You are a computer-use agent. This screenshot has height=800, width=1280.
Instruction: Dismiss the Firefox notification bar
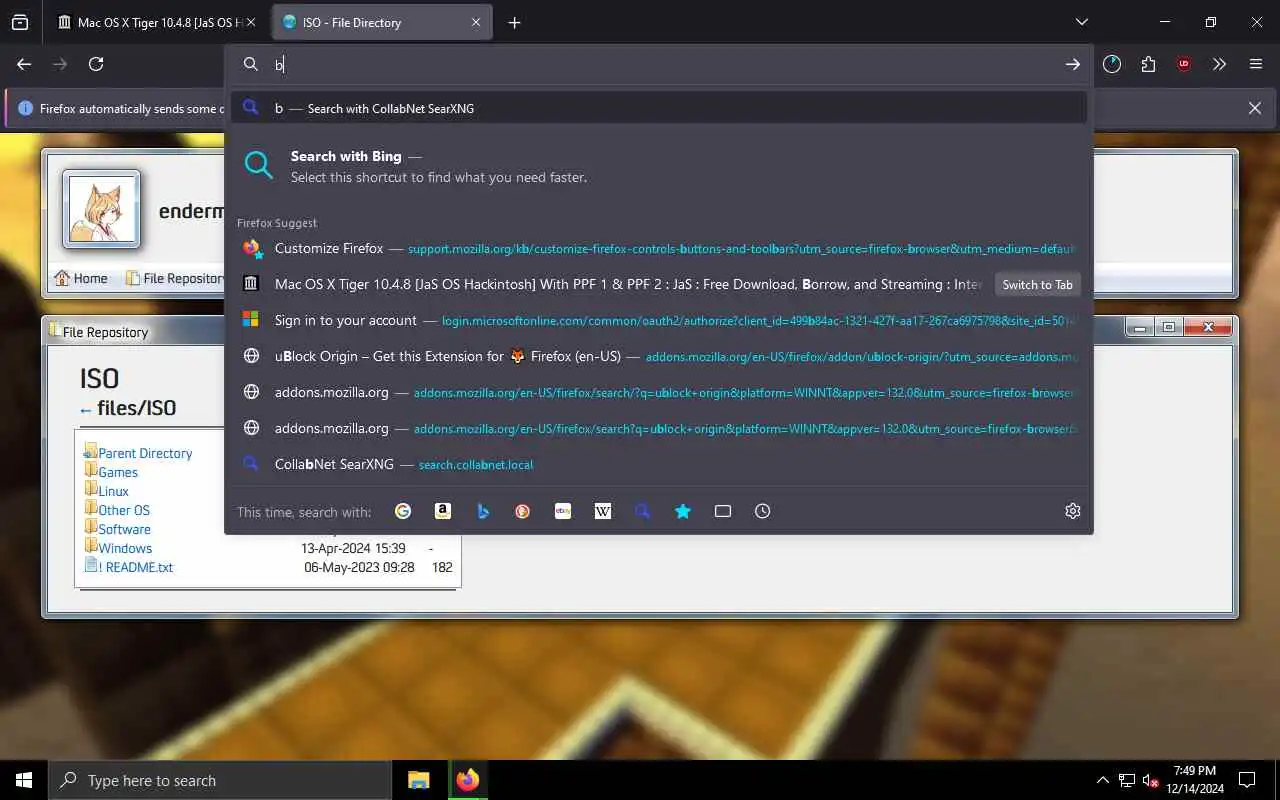[1255, 108]
